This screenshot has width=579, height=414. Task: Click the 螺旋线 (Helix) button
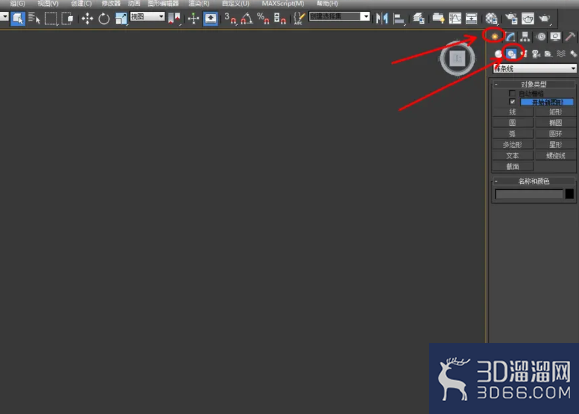tap(555, 155)
